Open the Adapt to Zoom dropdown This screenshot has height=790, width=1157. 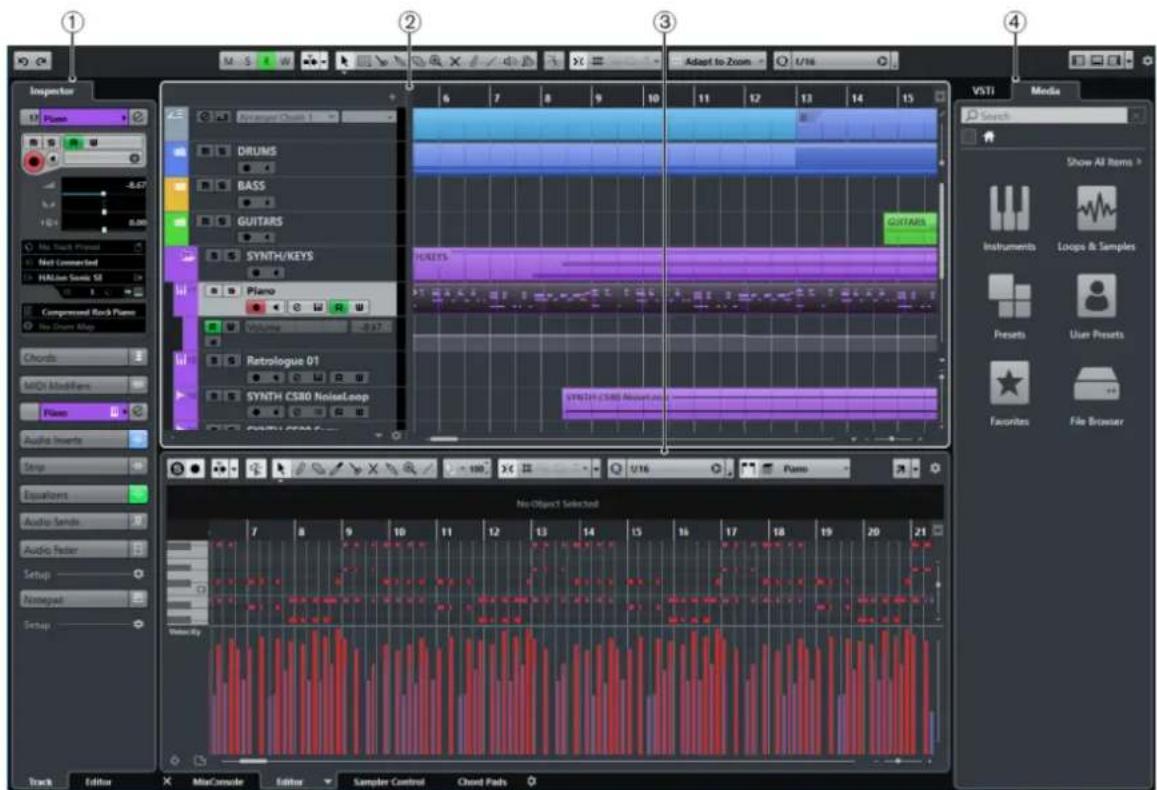[718, 61]
